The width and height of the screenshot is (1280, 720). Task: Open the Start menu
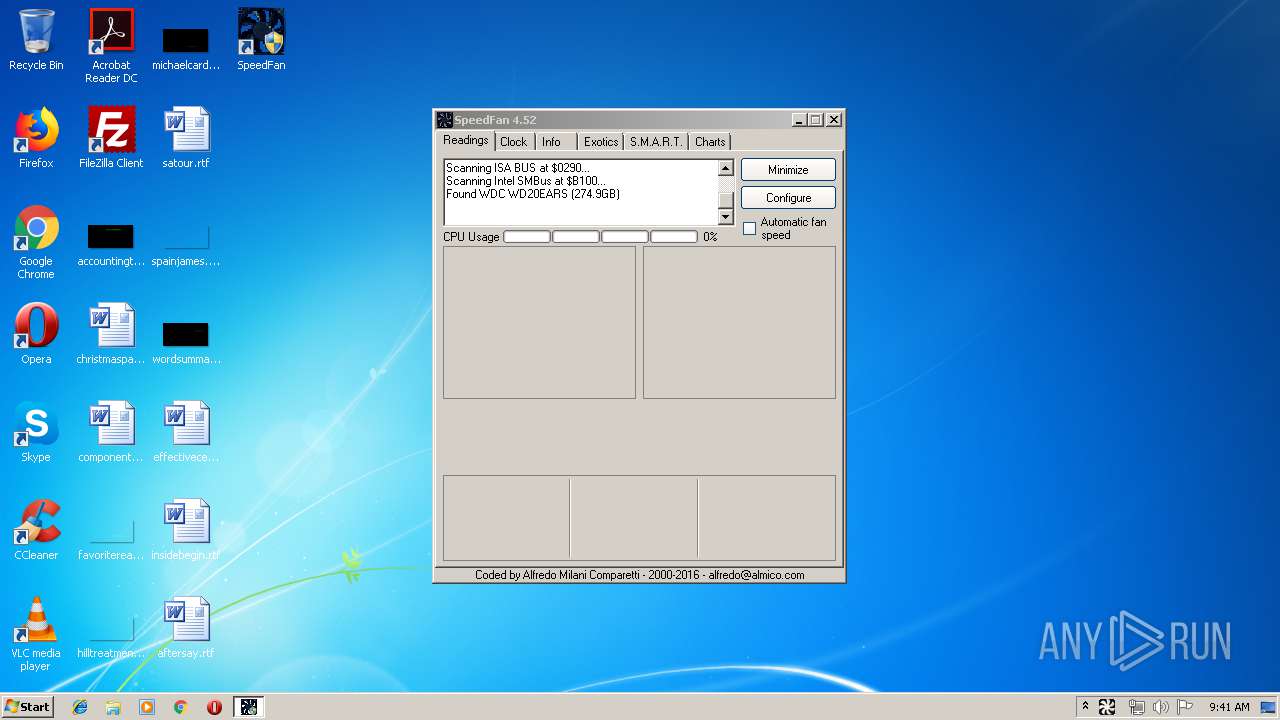pyautogui.click(x=28, y=707)
